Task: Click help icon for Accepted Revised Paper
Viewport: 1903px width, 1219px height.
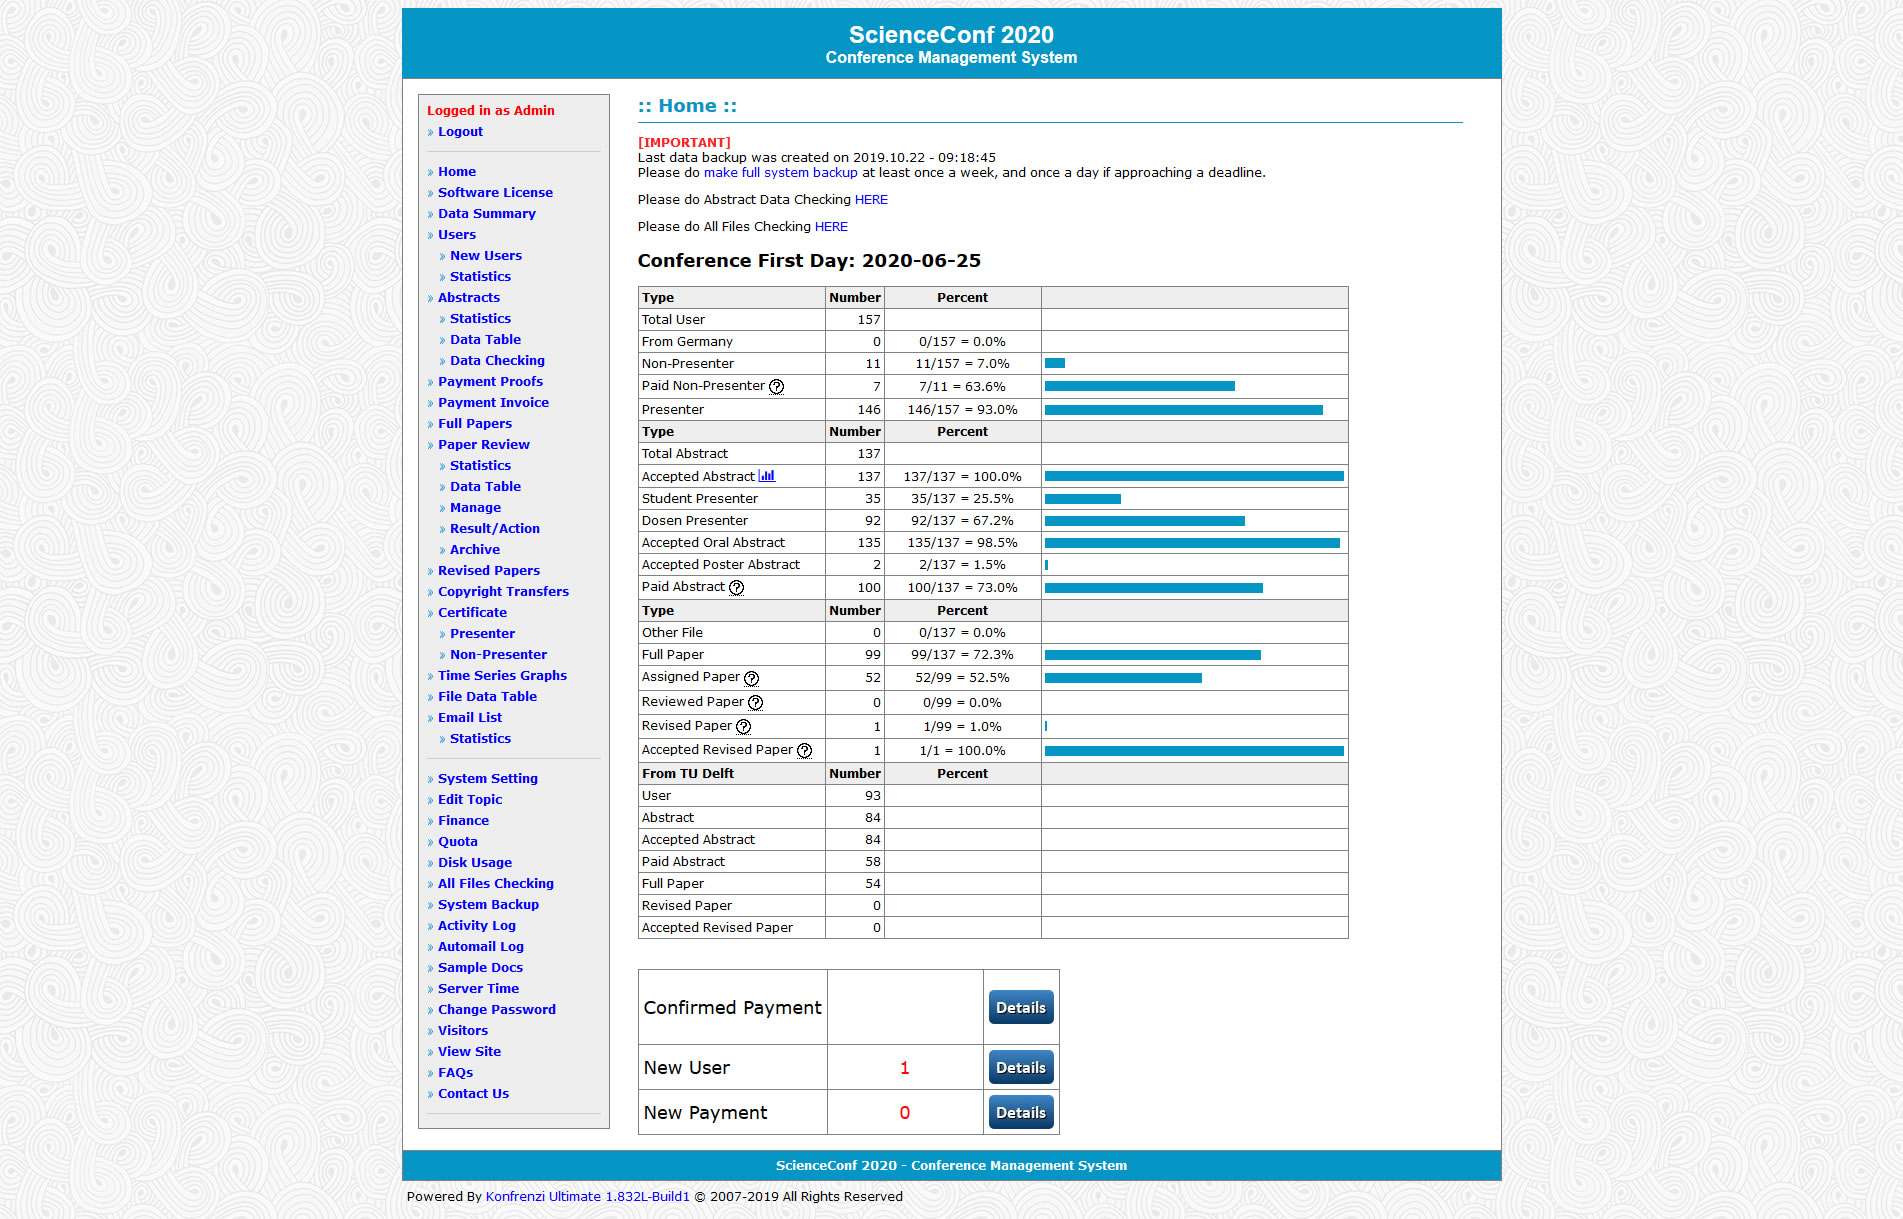Action: pos(804,751)
